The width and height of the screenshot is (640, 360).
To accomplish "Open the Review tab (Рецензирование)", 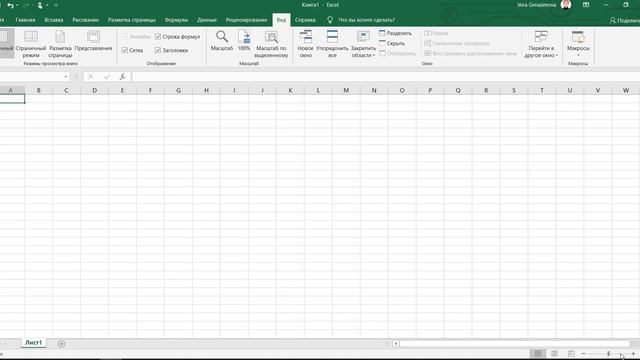I will [247, 20].
